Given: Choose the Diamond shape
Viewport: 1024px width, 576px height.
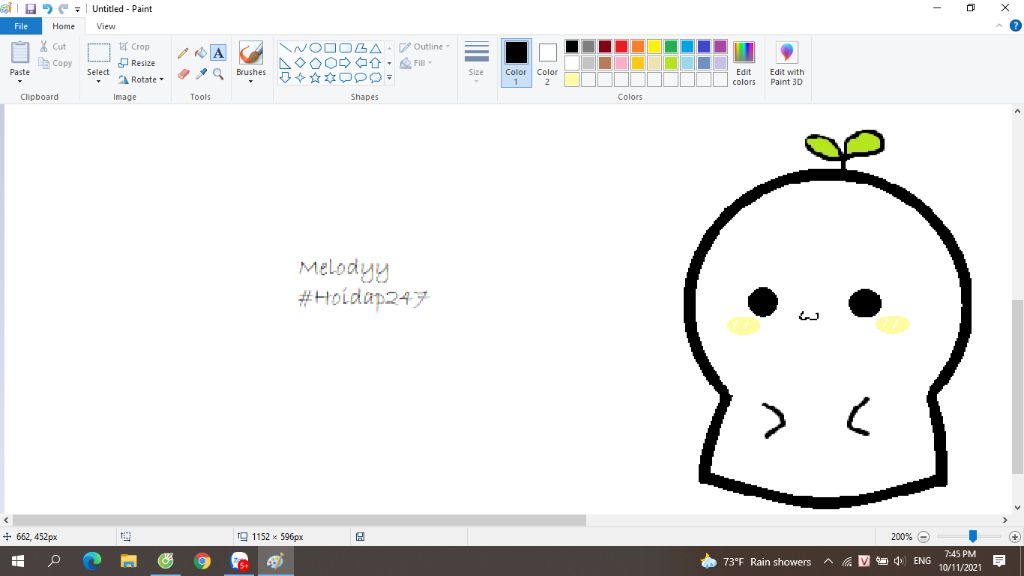Looking at the screenshot, I should [300, 63].
